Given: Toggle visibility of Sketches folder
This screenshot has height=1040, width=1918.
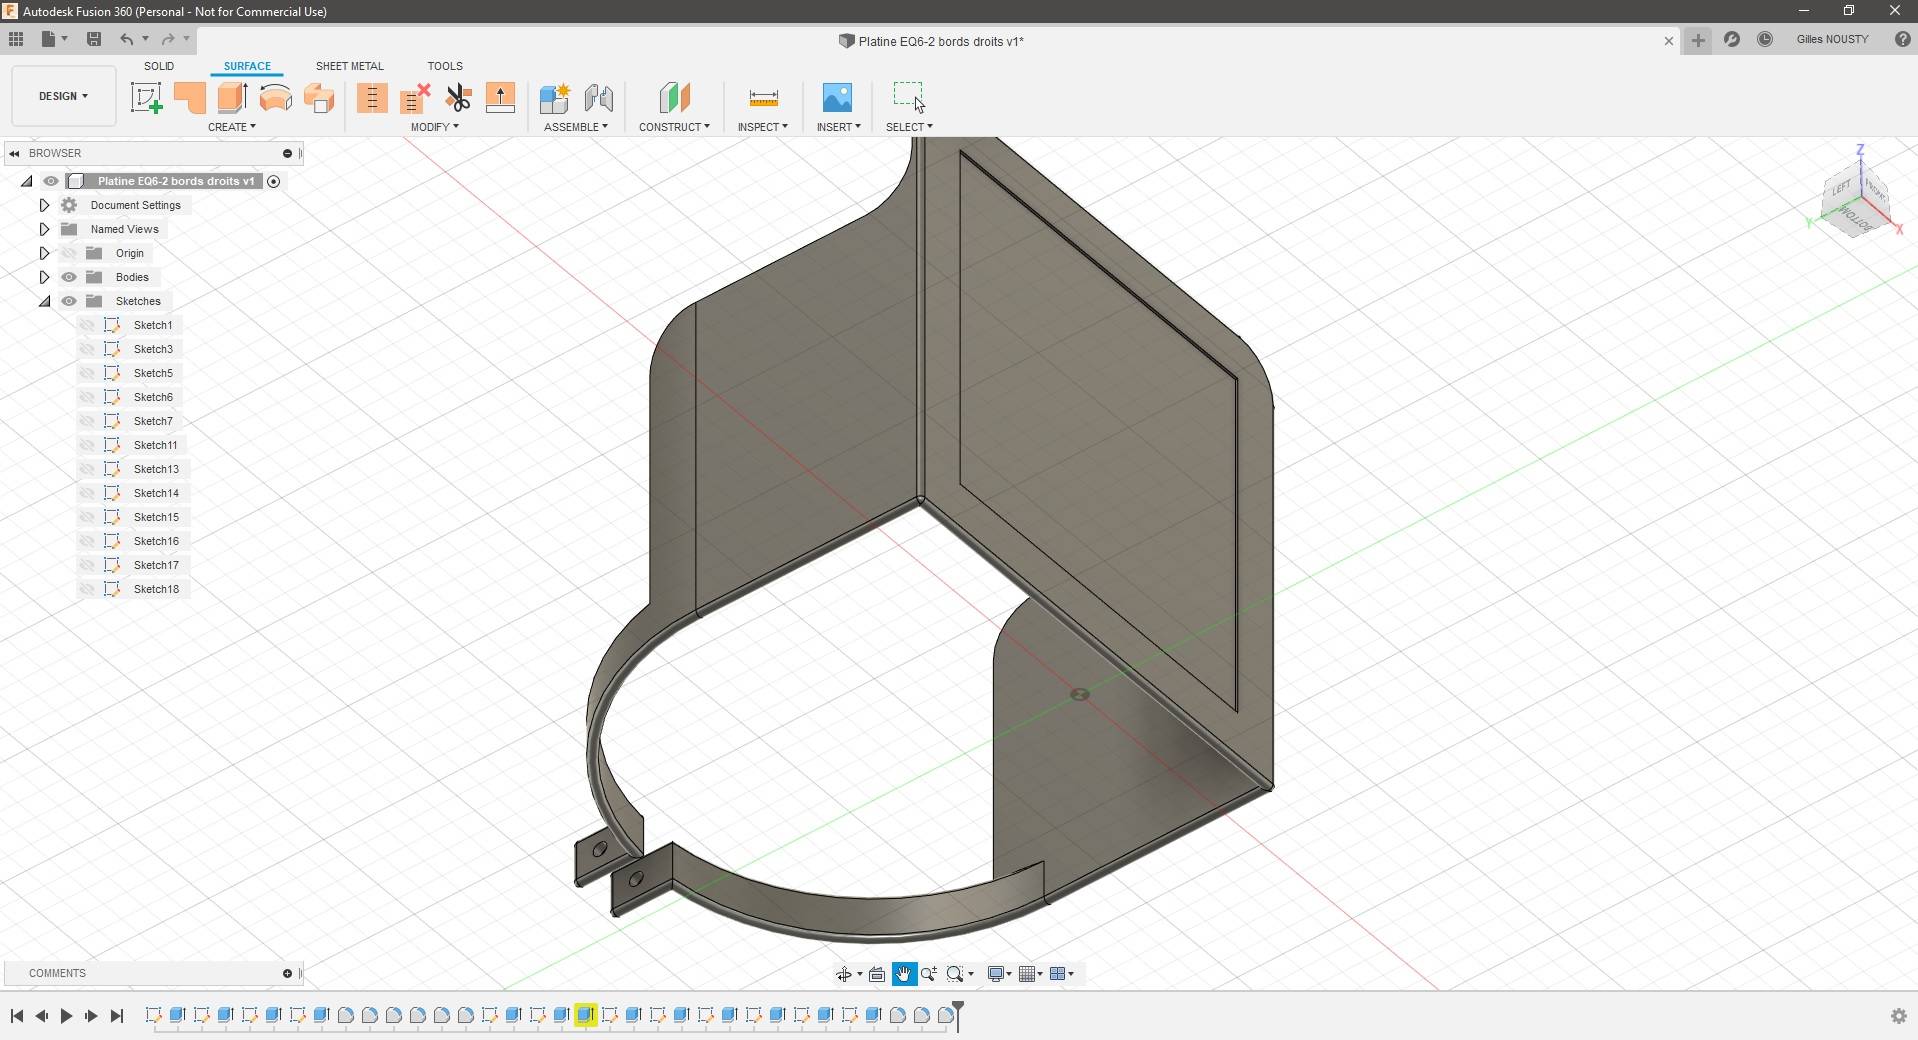Looking at the screenshot, I should click(x=69, y=301).
